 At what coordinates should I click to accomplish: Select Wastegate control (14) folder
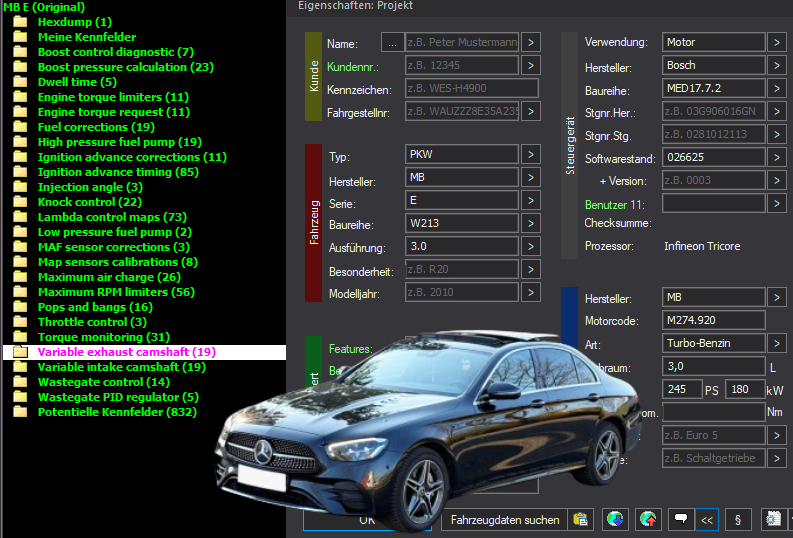click(x=104, y=382)
